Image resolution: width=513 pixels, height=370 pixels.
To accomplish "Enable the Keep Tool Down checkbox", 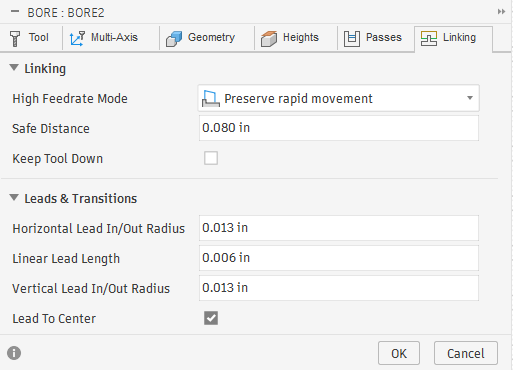I will click(x=211, y=158).
